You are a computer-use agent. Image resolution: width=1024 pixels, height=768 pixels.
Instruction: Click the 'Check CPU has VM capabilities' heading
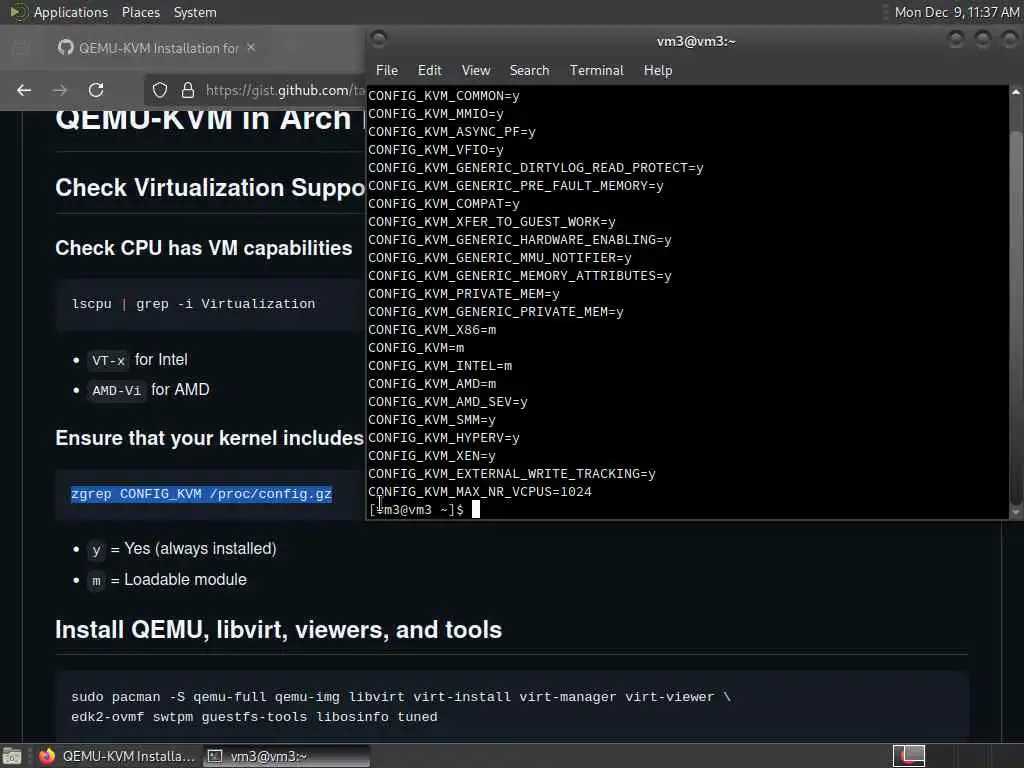coord(203,248)
